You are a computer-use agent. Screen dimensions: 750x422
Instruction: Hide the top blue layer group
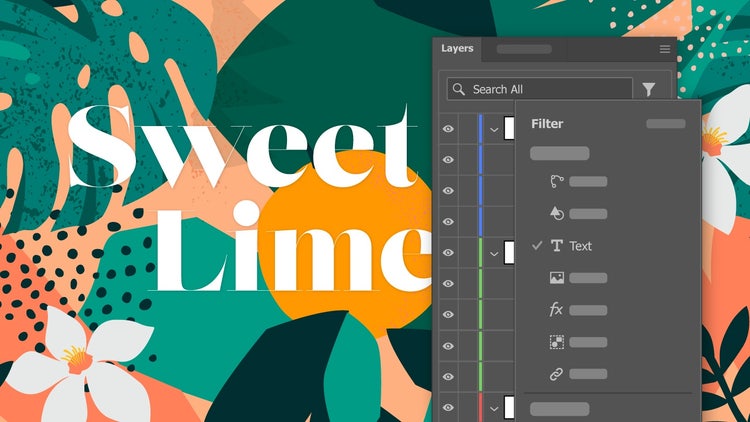pyautogui.click(x=448, y=129)
